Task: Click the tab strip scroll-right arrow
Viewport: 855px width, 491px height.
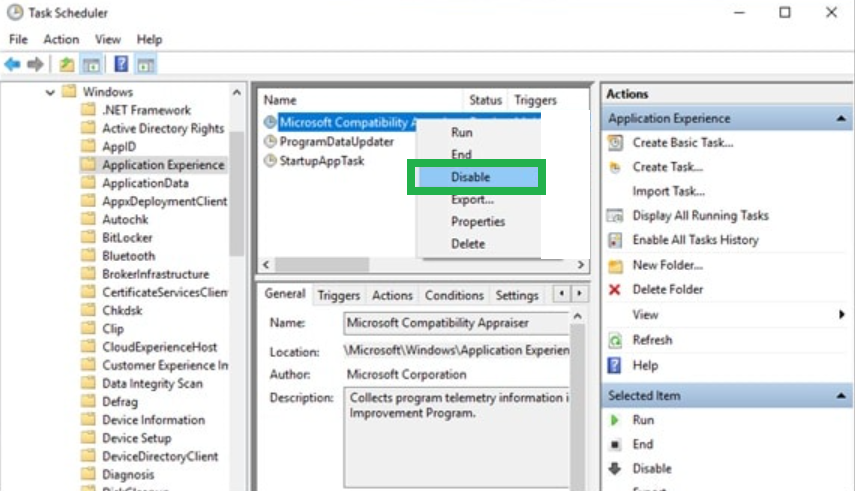Action: coord(579,294)
